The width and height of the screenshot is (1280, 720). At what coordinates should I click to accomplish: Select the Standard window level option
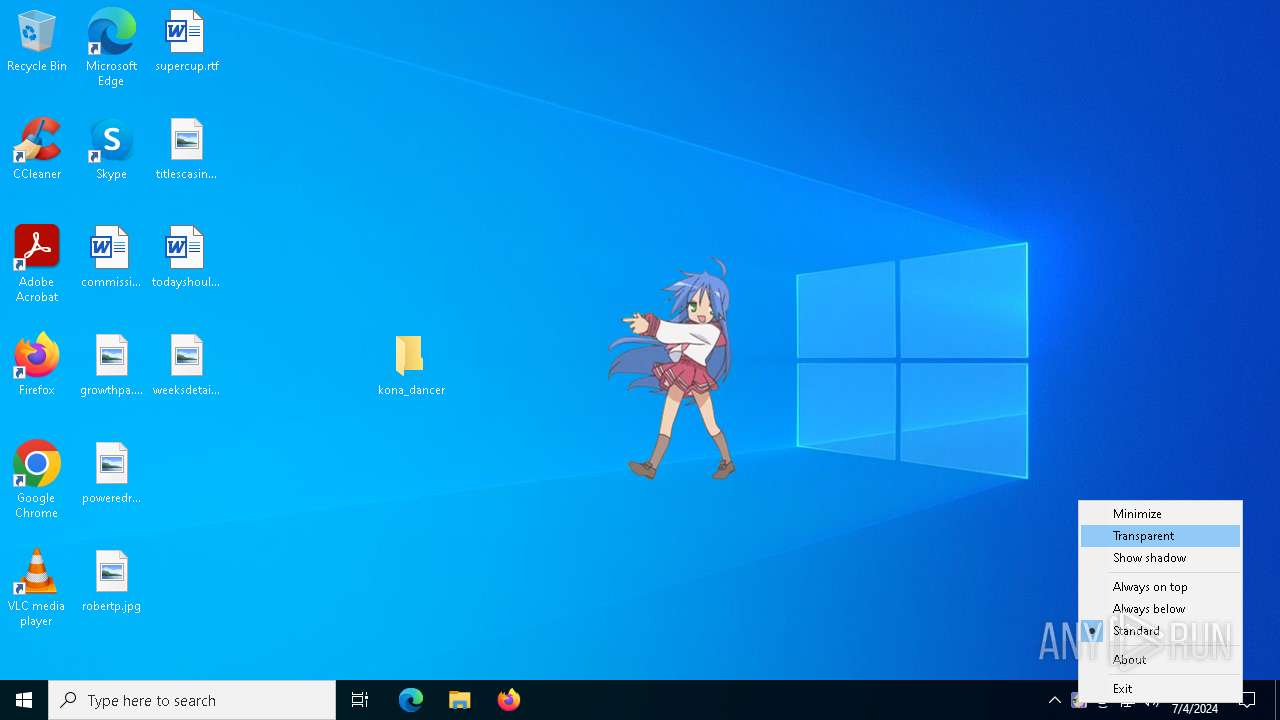1160,631
